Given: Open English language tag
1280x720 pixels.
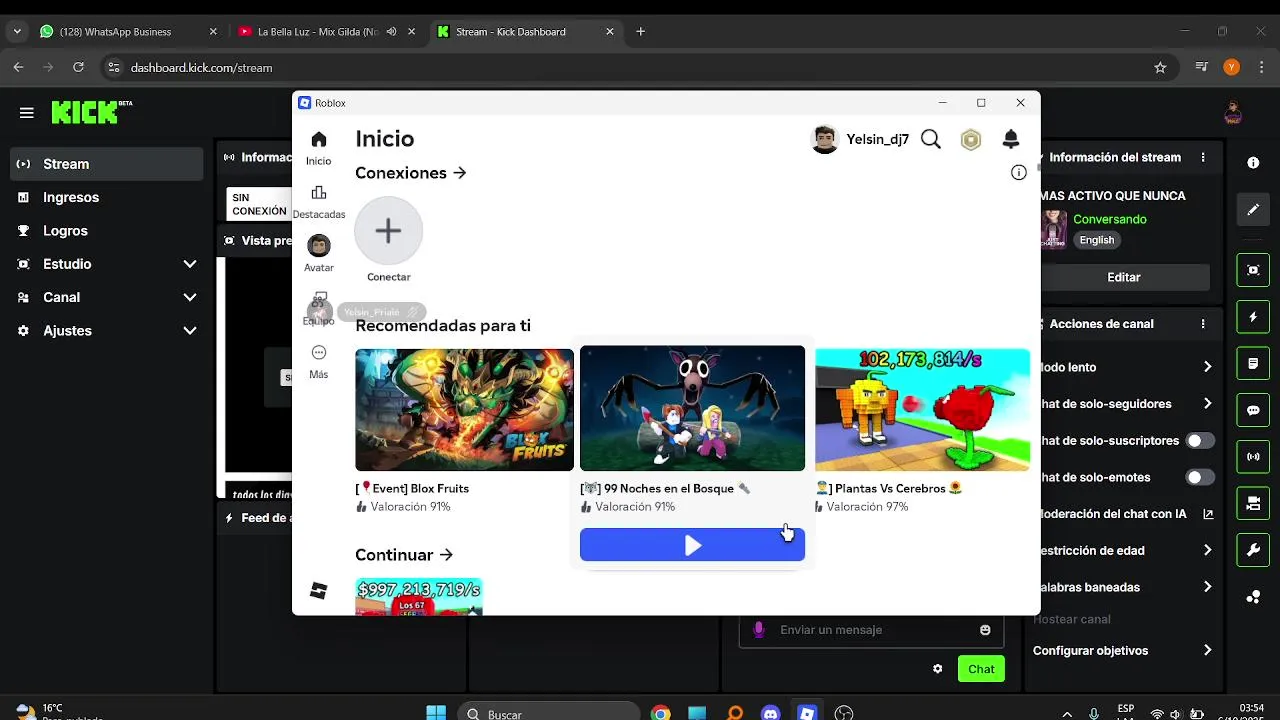Looking at the screenshot, I should (1096, 240).
